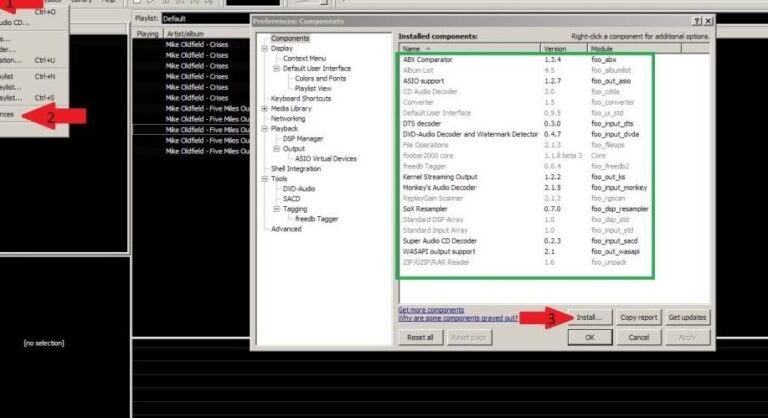Viewport: 768px width, 418px height.
Task: Click the Playing column header in playlist
Action: click(x=147, y=34)
